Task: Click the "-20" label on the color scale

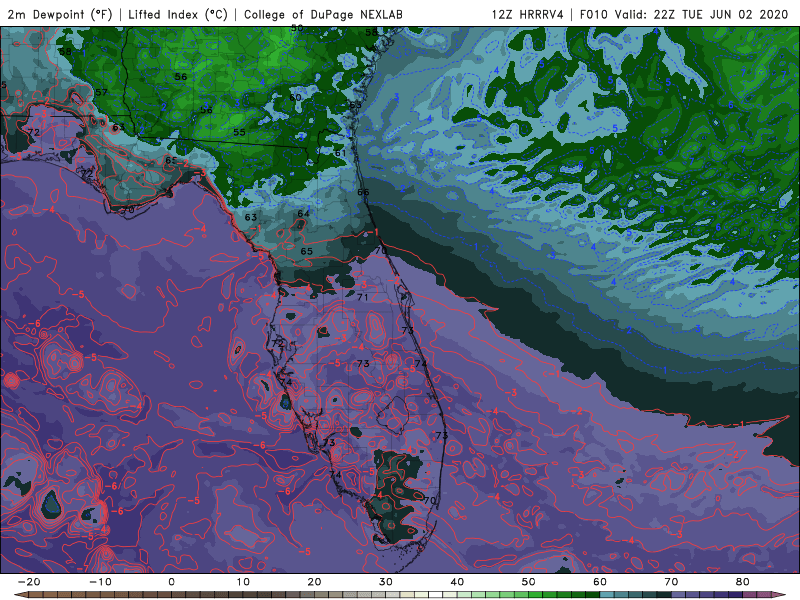Action: (x=29, y=582)
